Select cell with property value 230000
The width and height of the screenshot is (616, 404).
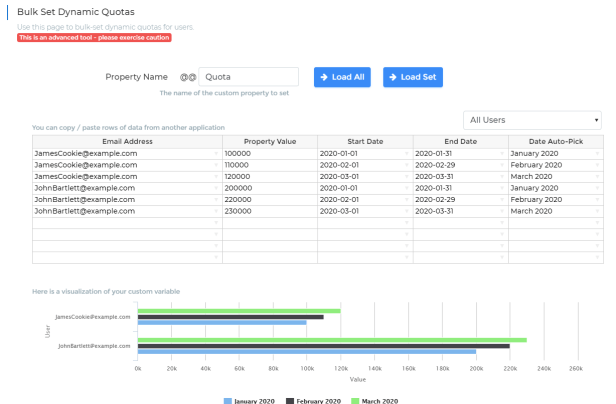click(x=269, y=211)
